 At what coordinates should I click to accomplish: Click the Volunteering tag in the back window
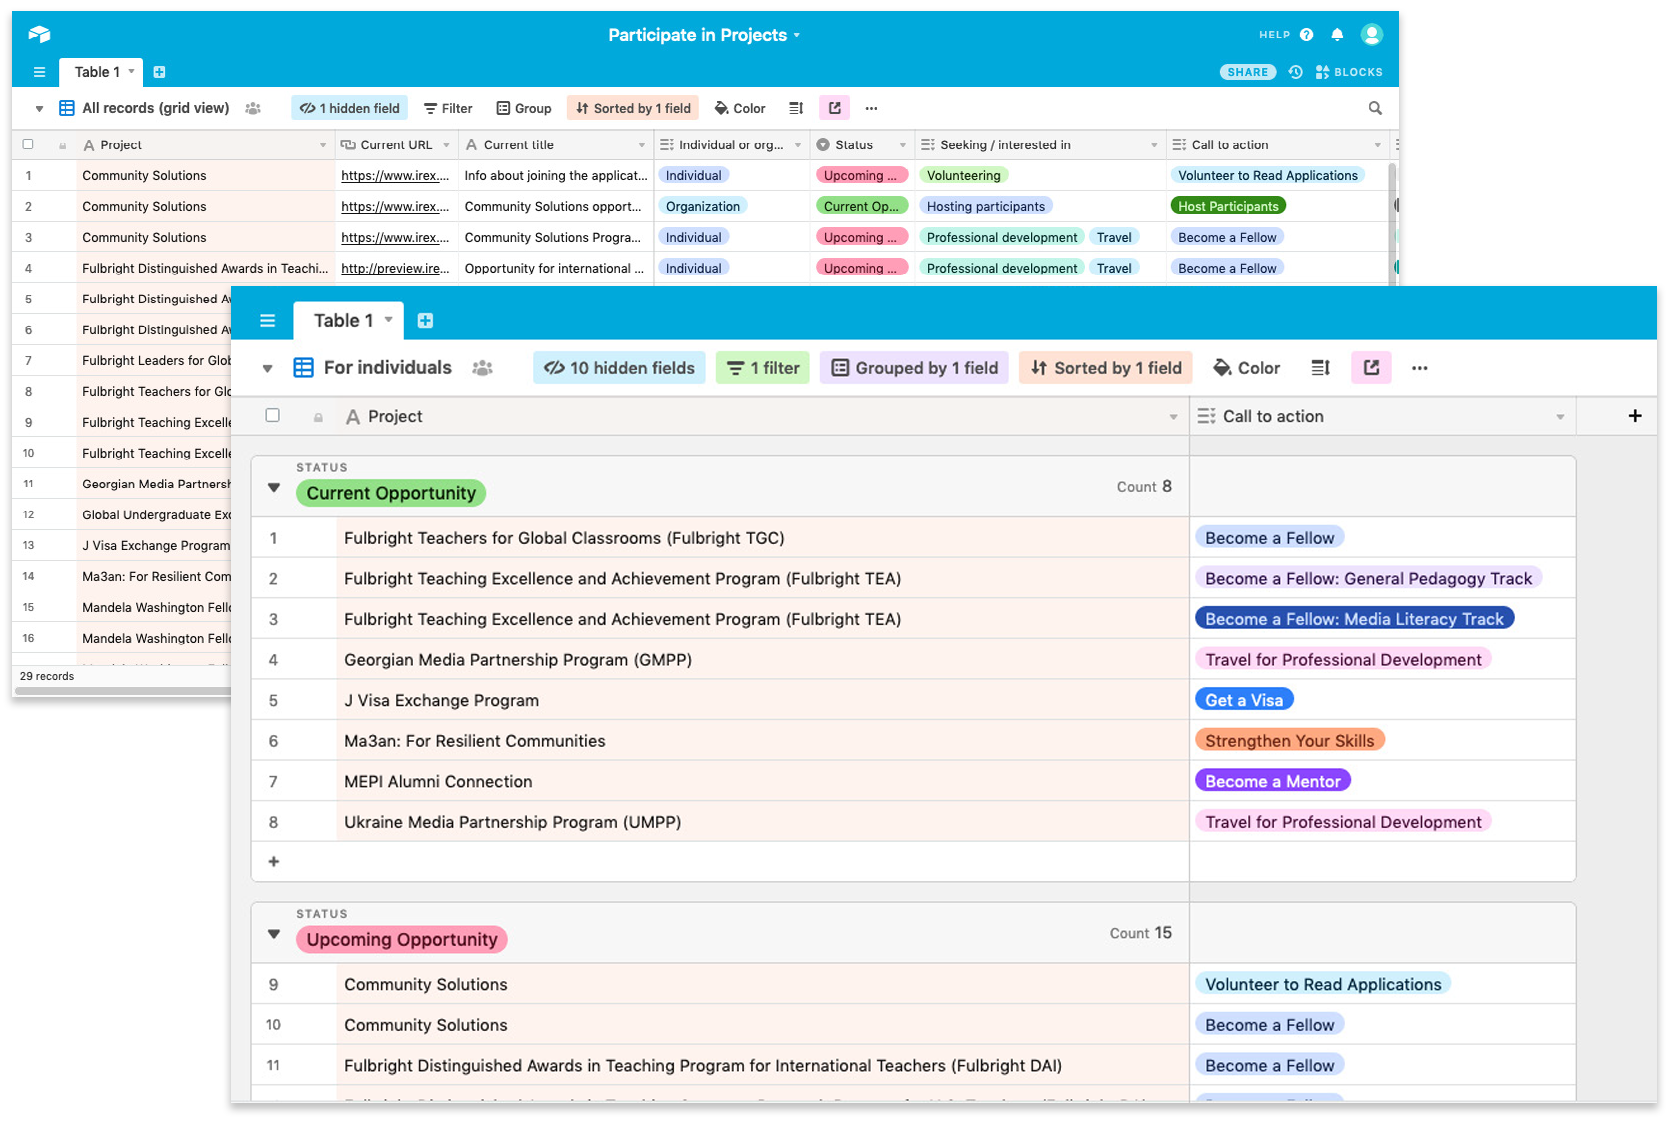point(963,175)
